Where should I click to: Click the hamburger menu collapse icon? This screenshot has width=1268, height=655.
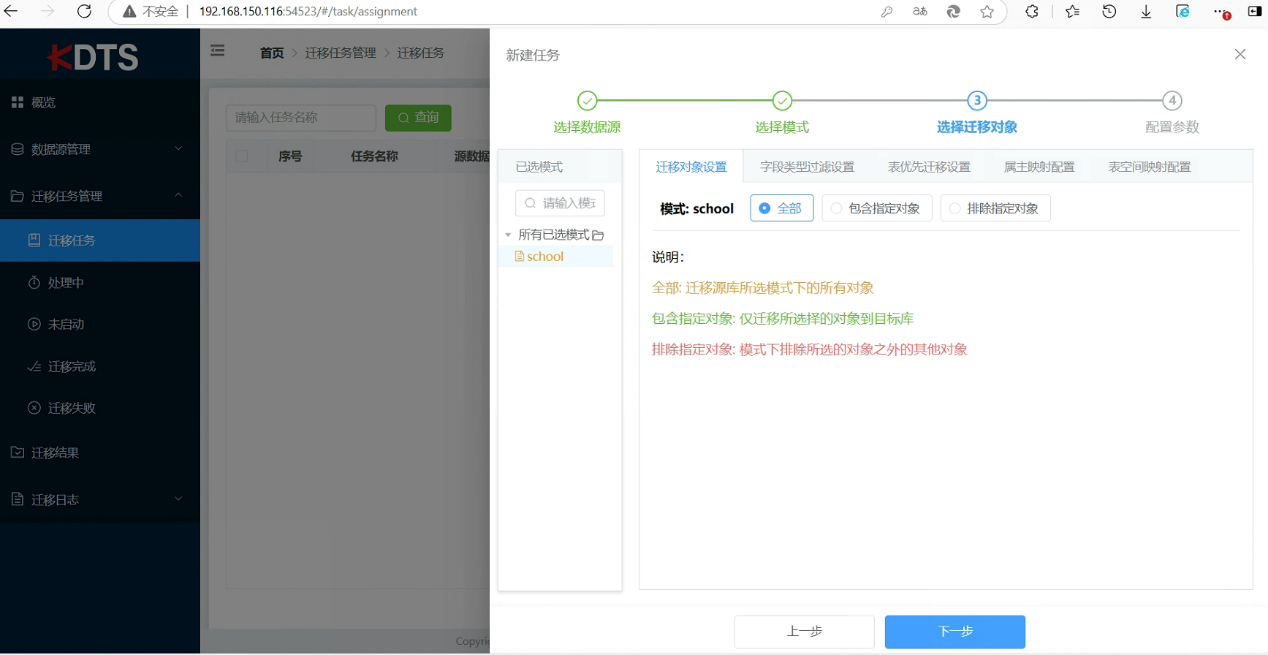[x=217, y=51]
